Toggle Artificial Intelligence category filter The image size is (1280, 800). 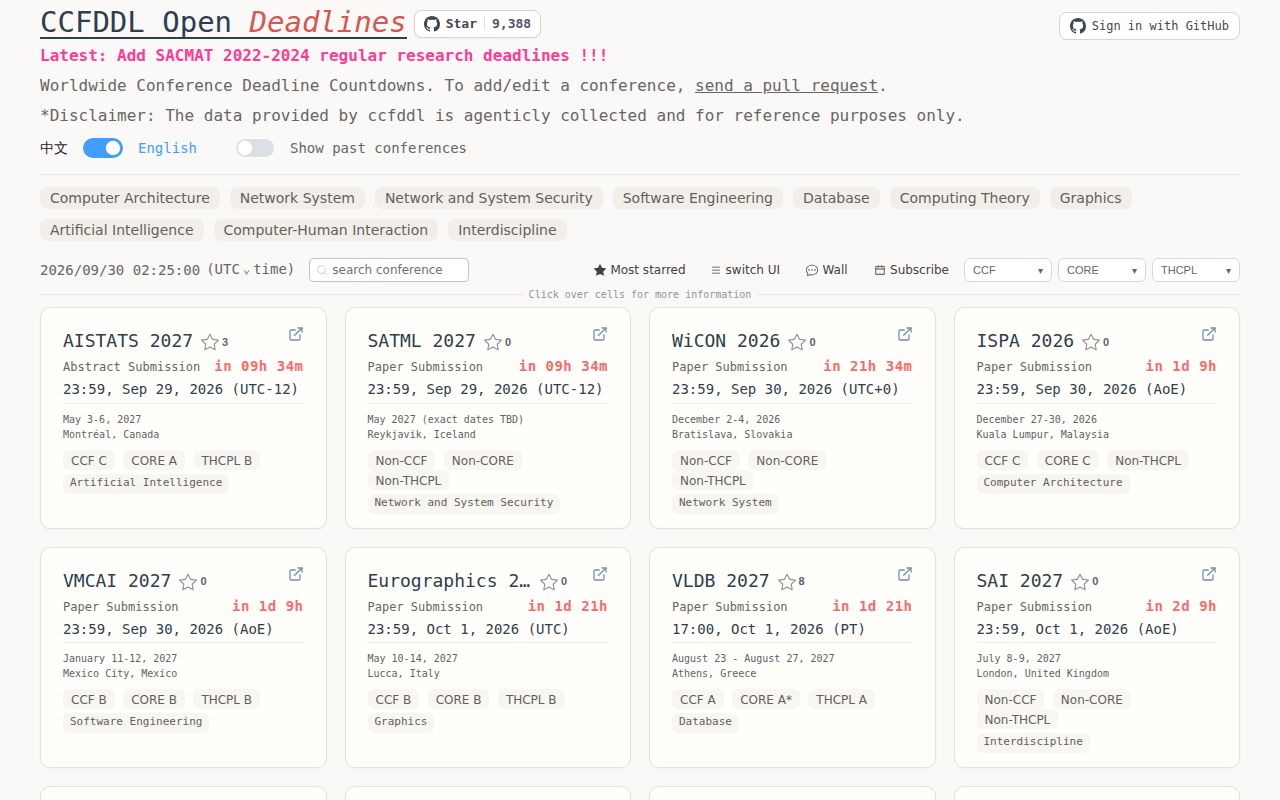(x=122, y=230)
